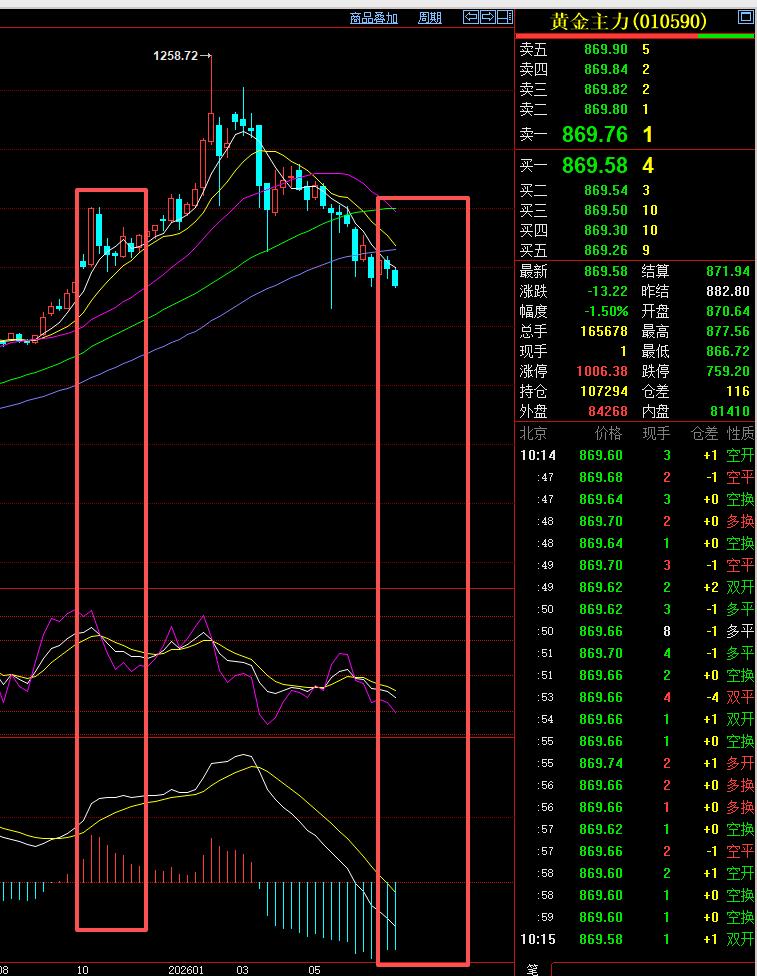This screenshot has width=757, height=976.
Task: Select the 10:14 tick trade row
Action: coord(636,455)
